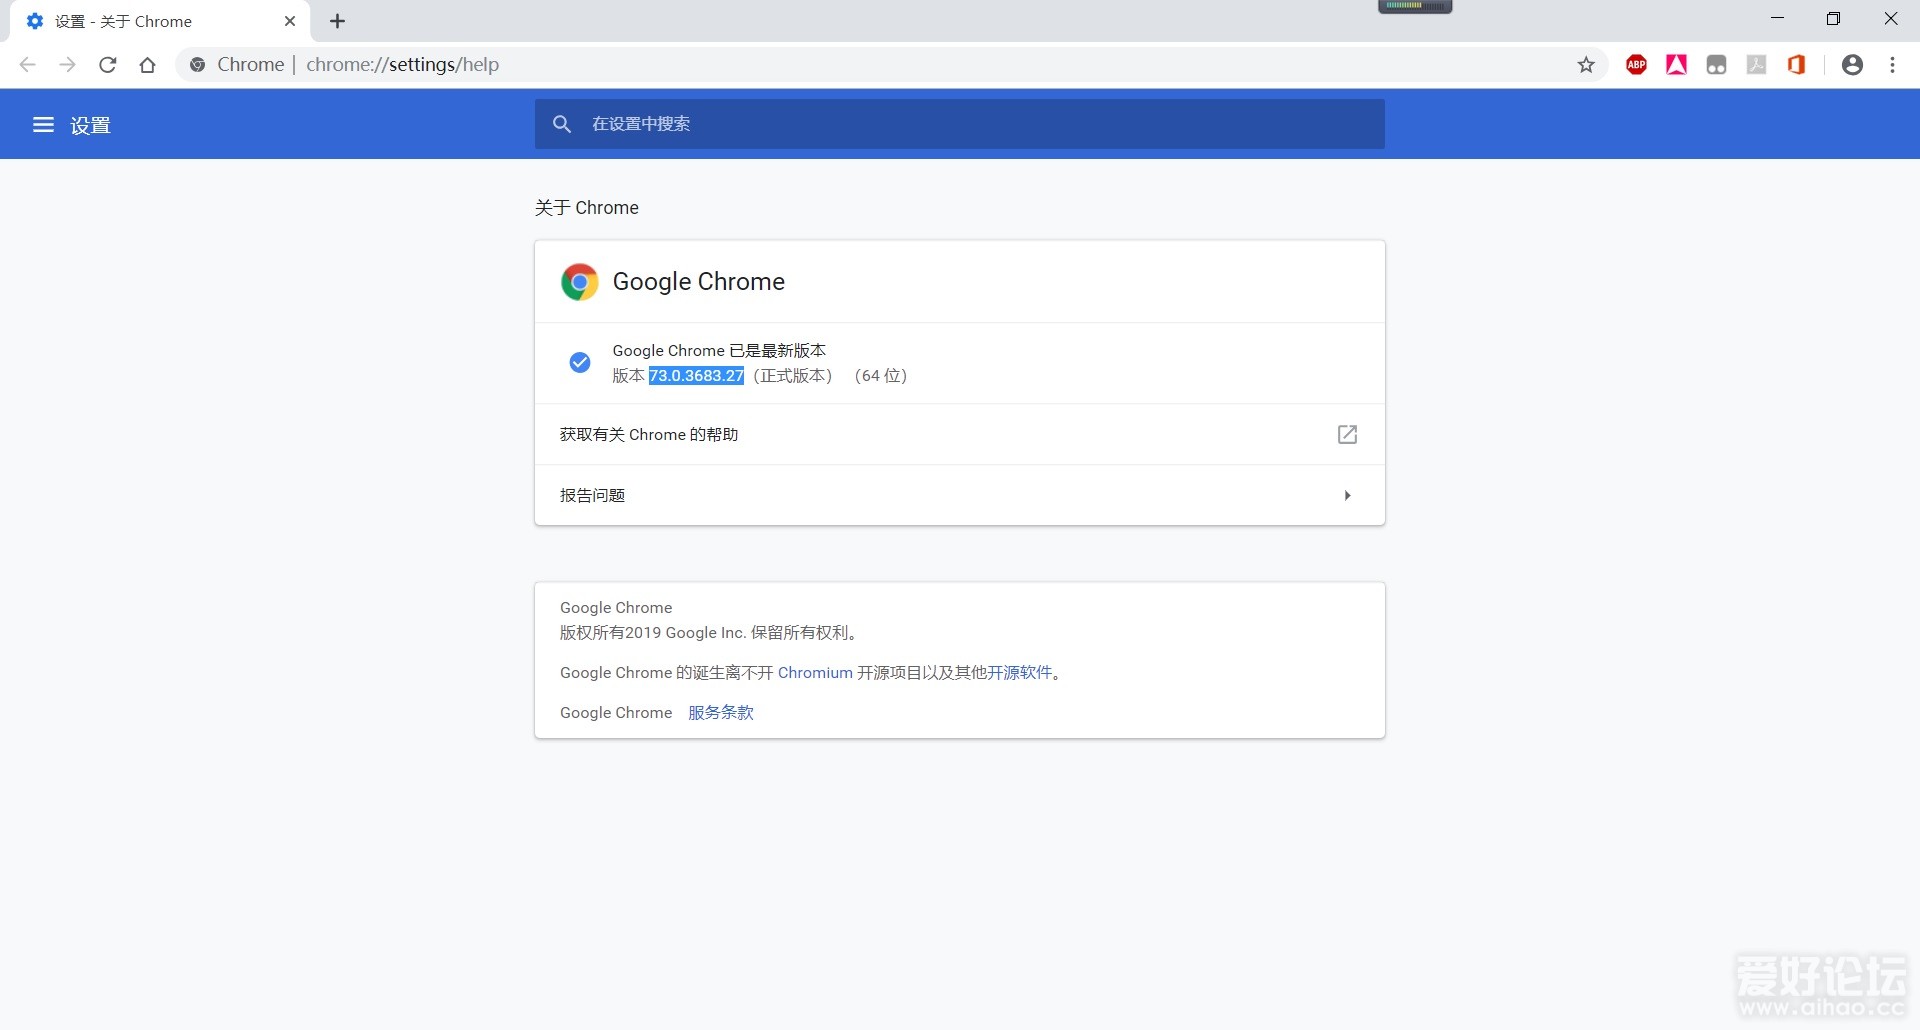Open the 开源软件 link
This screenshot has width=1920, height=1030.
click(1020, 673)
